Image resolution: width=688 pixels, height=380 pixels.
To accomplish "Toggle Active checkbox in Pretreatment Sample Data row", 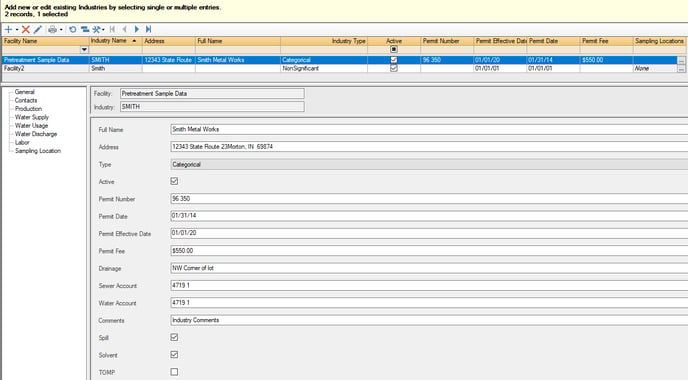I will coord(394,60).
